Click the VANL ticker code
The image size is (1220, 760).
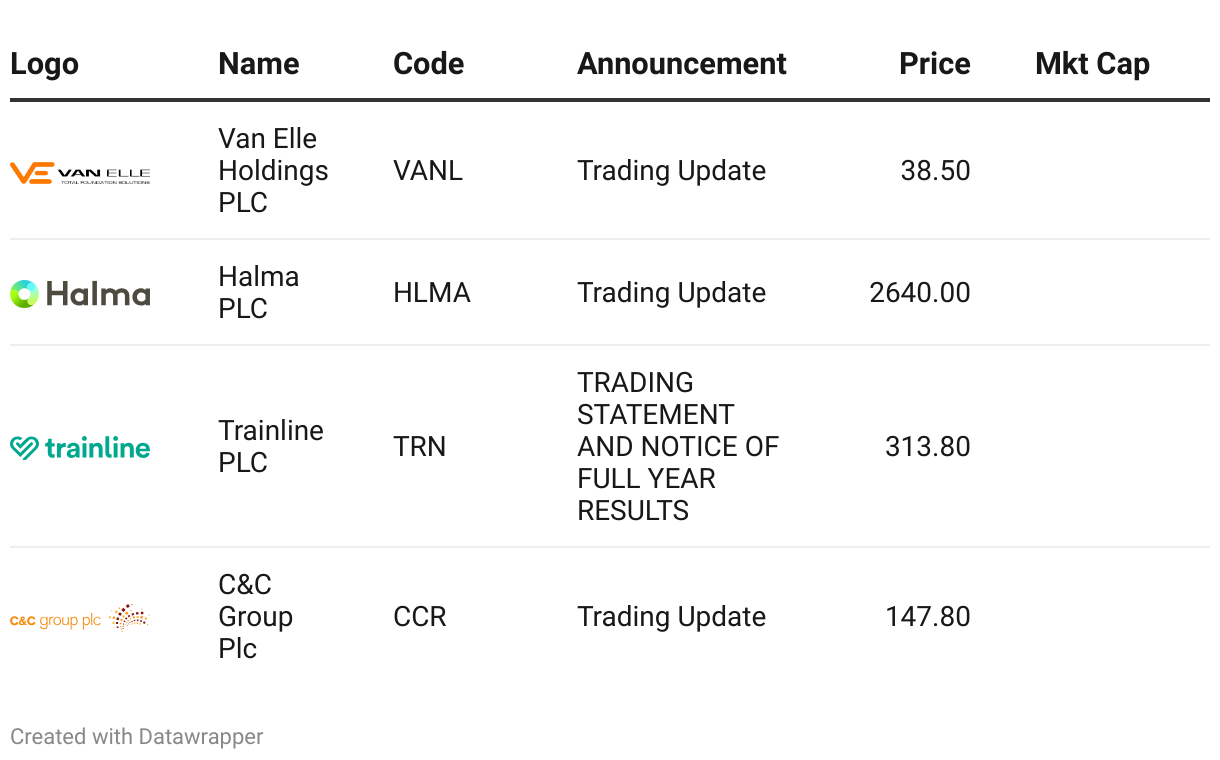point(428,171)
